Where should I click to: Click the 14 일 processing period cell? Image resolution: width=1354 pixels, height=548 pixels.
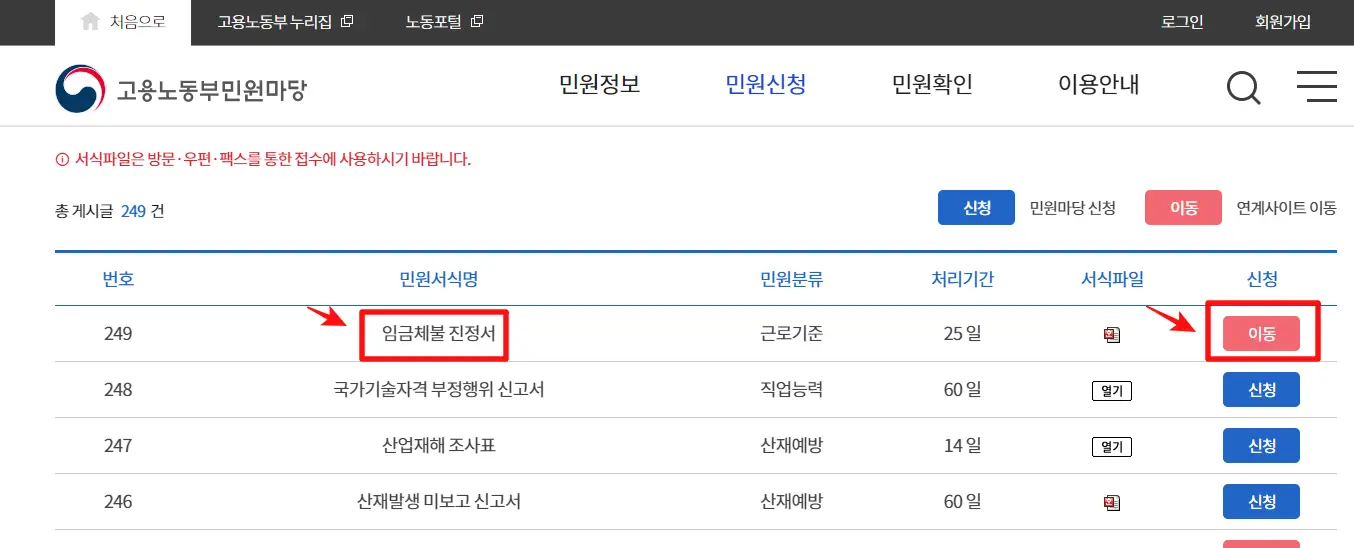coord(962,445)
